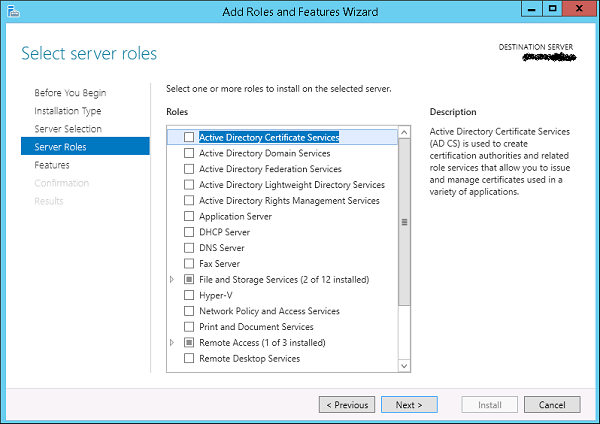Tick the Hyper-V role checkbox
600x424 pixels.
tap(189, 295)
